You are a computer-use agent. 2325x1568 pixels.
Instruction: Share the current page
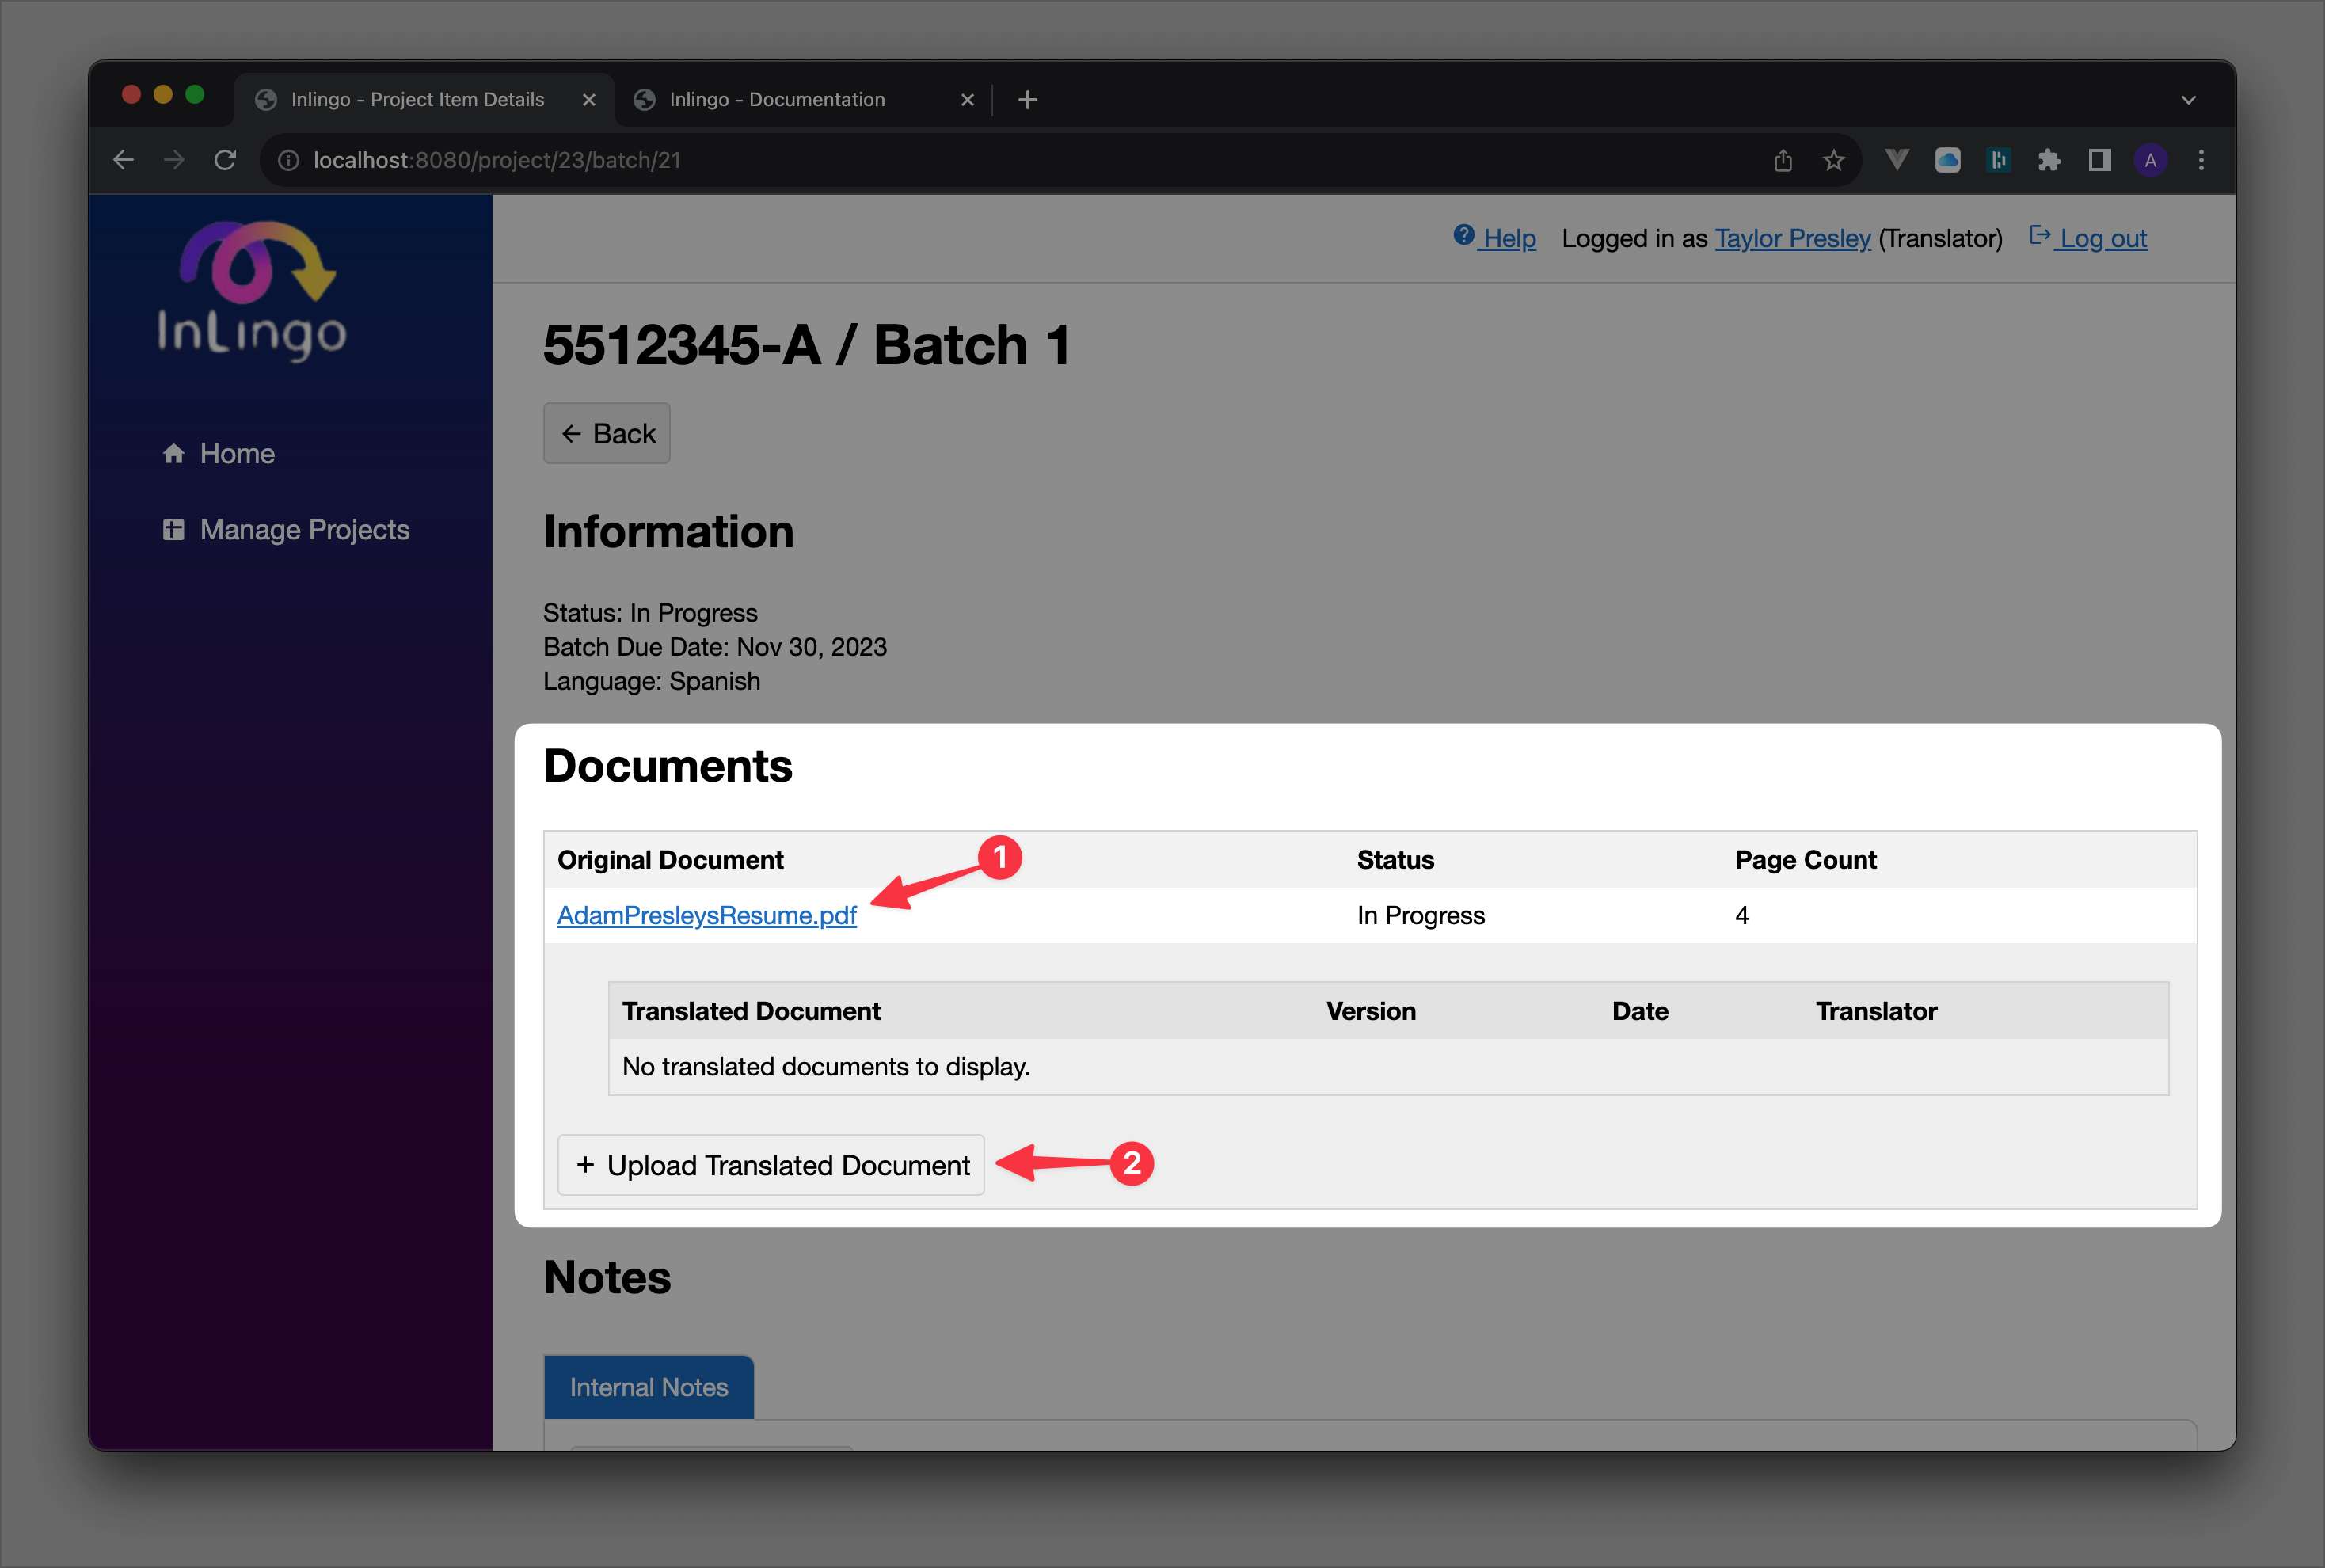[1783, 160]
